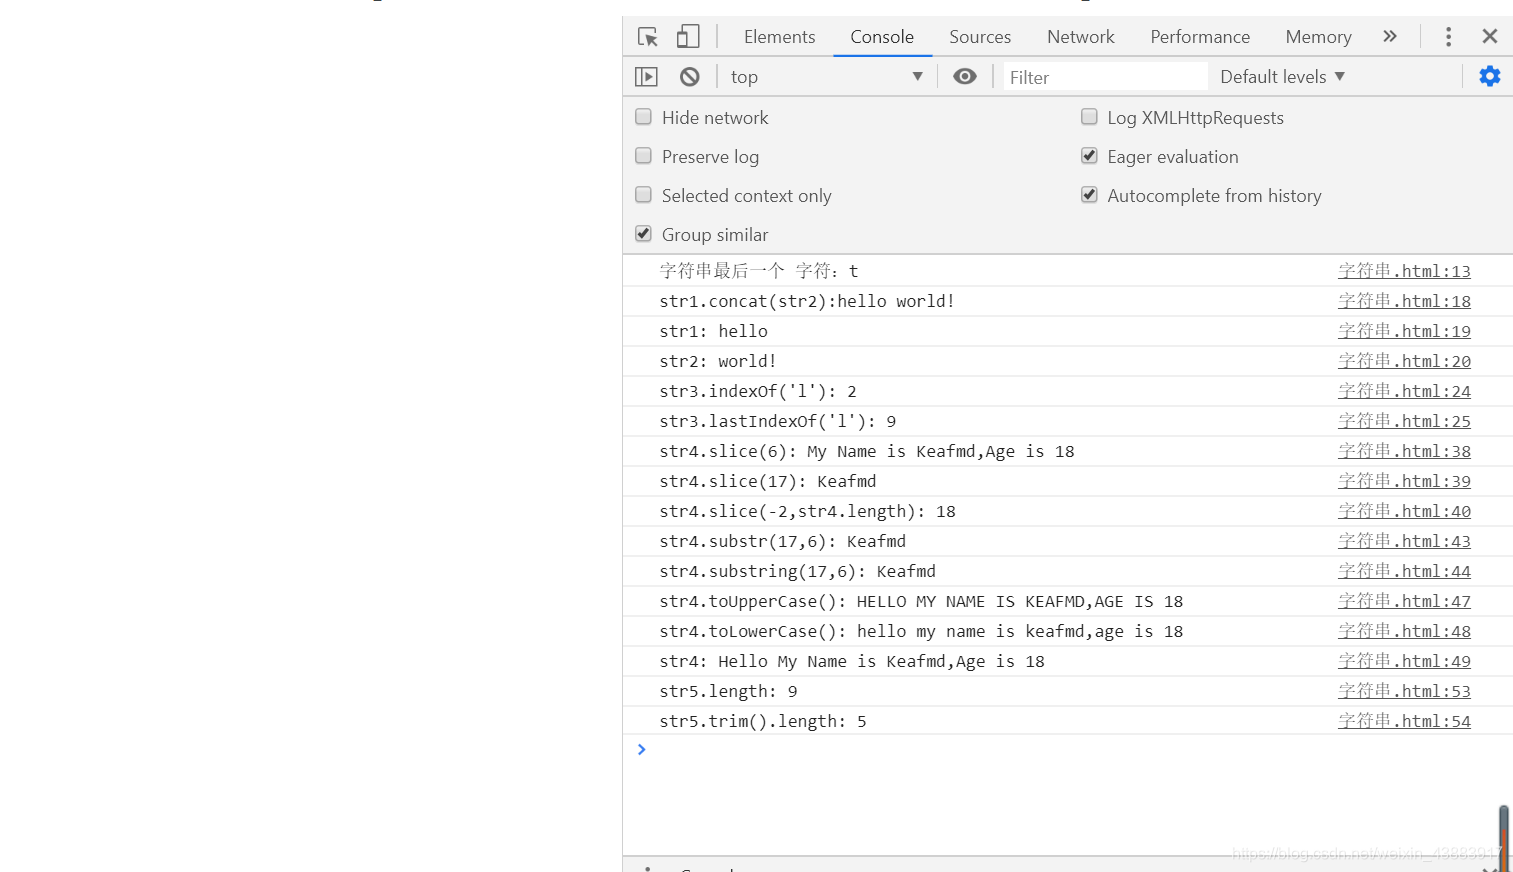
Task: Check the Preserve log option
Action: click(x=644, y=156)
